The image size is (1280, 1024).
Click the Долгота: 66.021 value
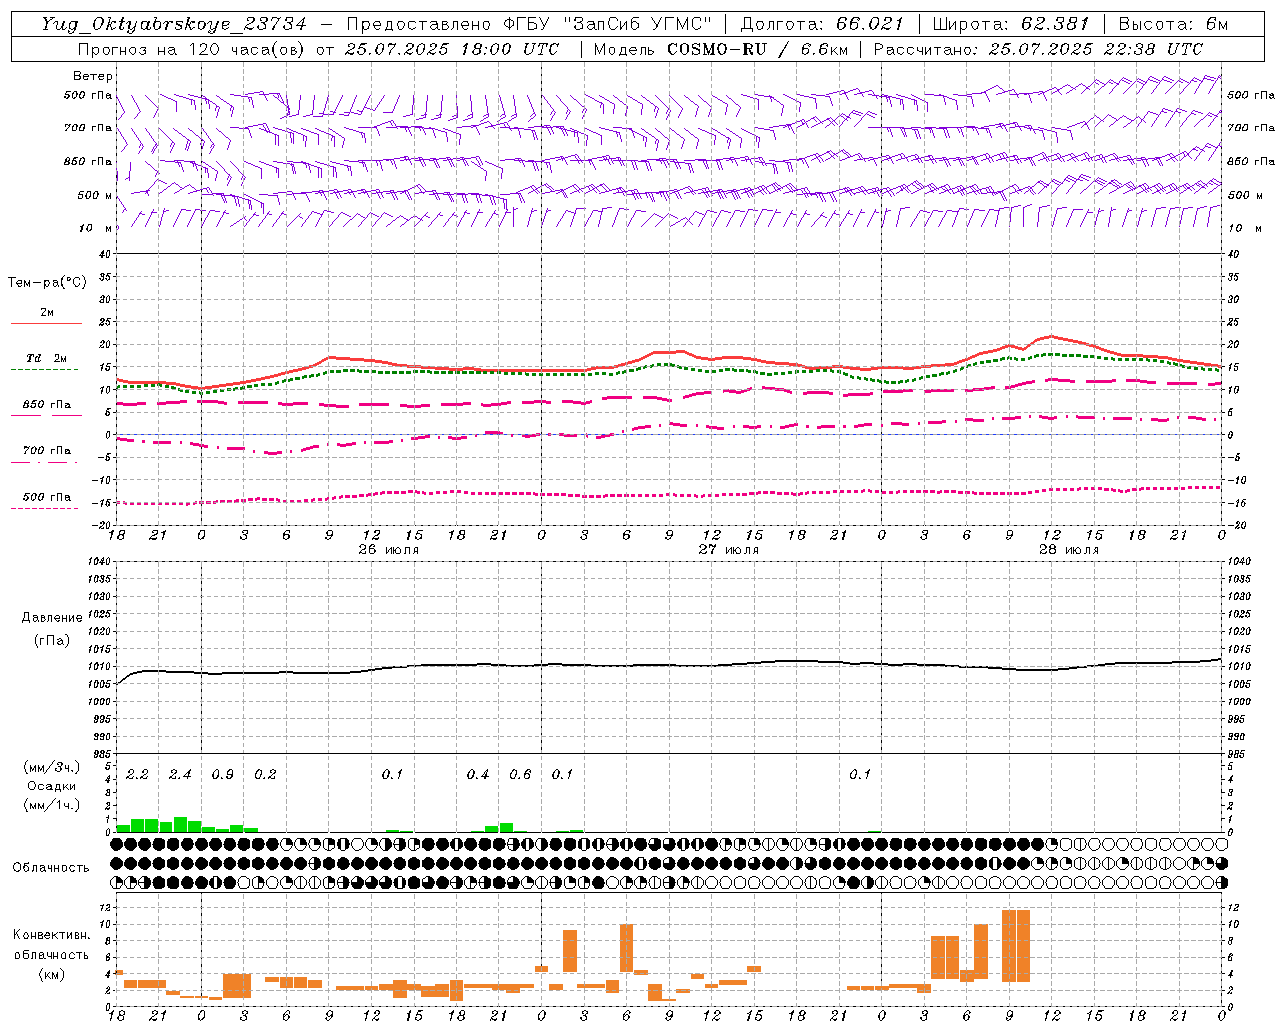tap(822, 24)
